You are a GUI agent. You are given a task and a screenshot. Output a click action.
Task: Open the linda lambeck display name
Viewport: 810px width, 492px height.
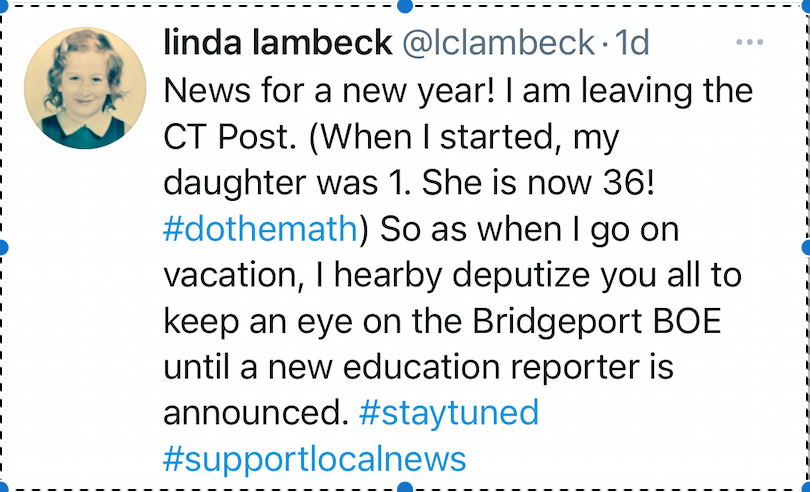277,42
